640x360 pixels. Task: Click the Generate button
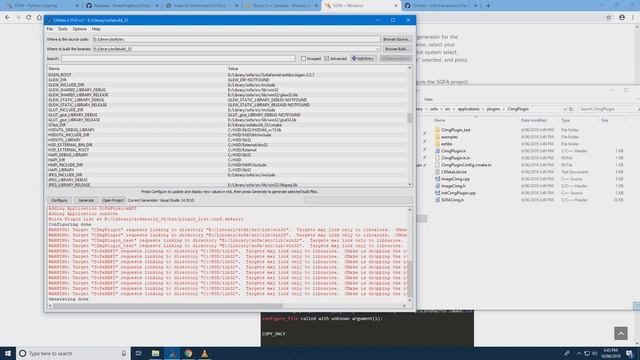(x=86, y=200)
